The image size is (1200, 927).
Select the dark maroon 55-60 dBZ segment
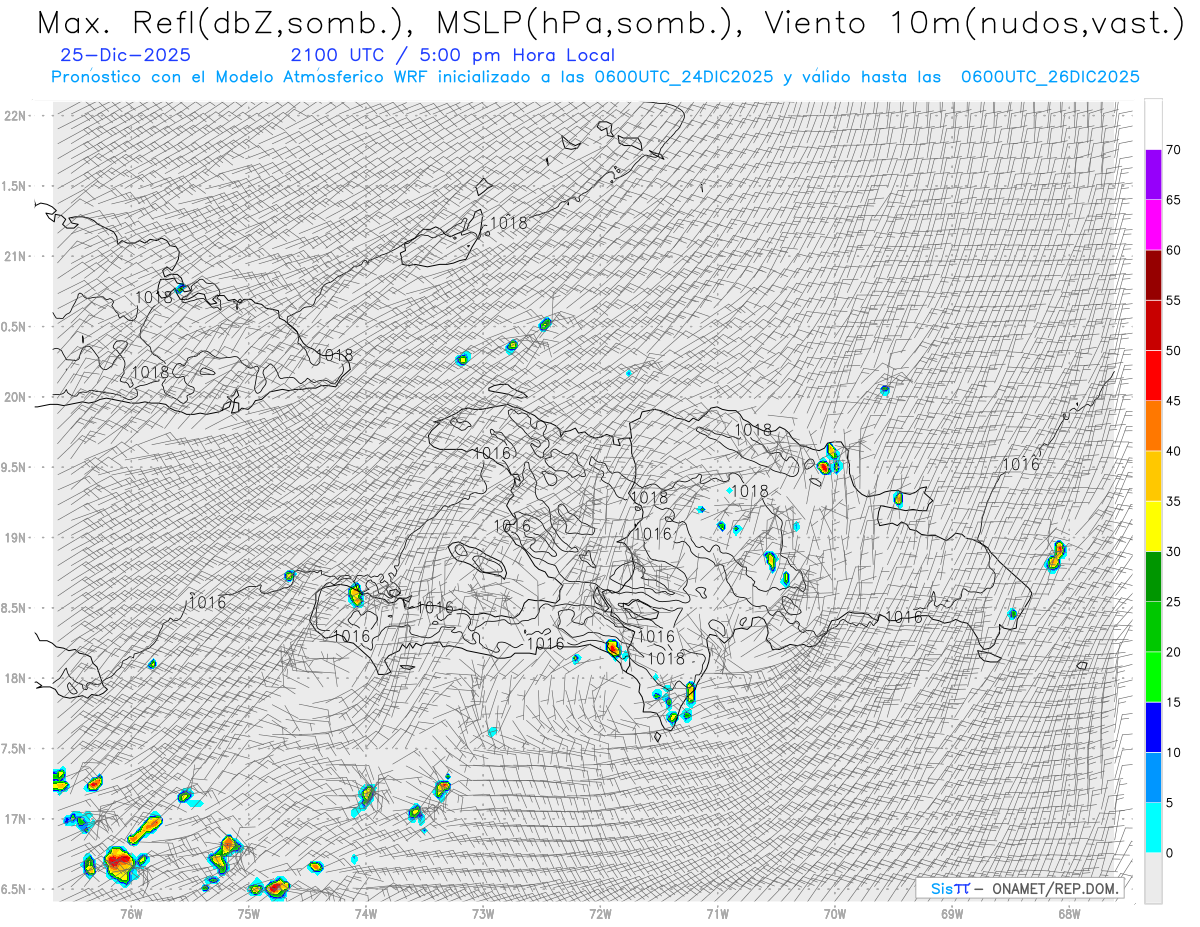click(x=1153, y=275)
